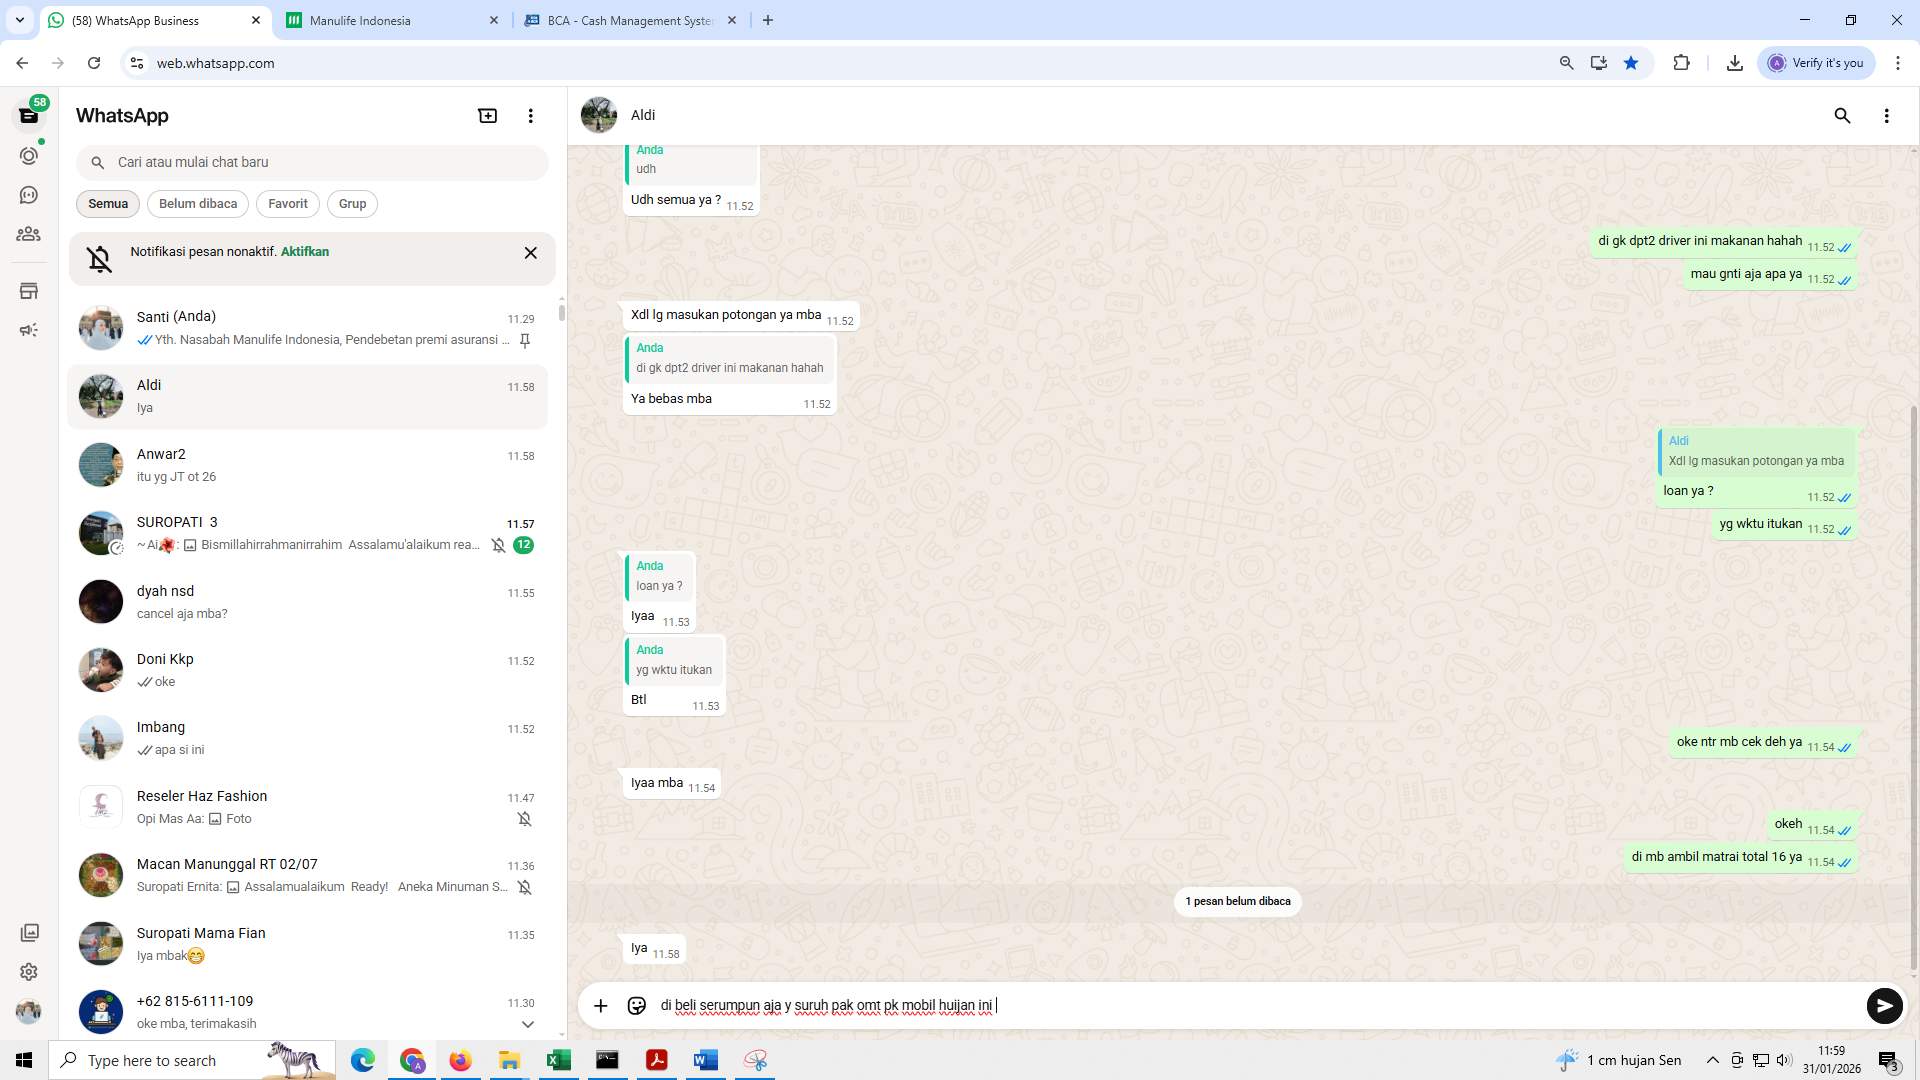This screenshot has height=1080, width=1920.
Task: Open Status updates in the left sidebar
Action: point(29,155)
